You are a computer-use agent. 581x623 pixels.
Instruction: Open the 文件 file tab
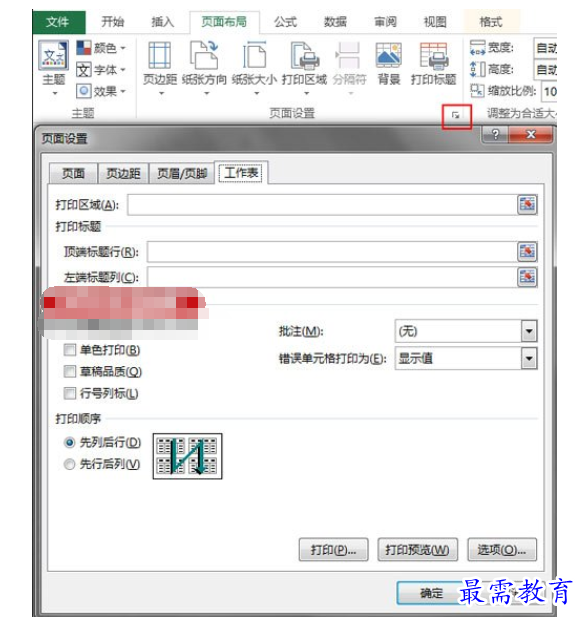pos(58,22)
